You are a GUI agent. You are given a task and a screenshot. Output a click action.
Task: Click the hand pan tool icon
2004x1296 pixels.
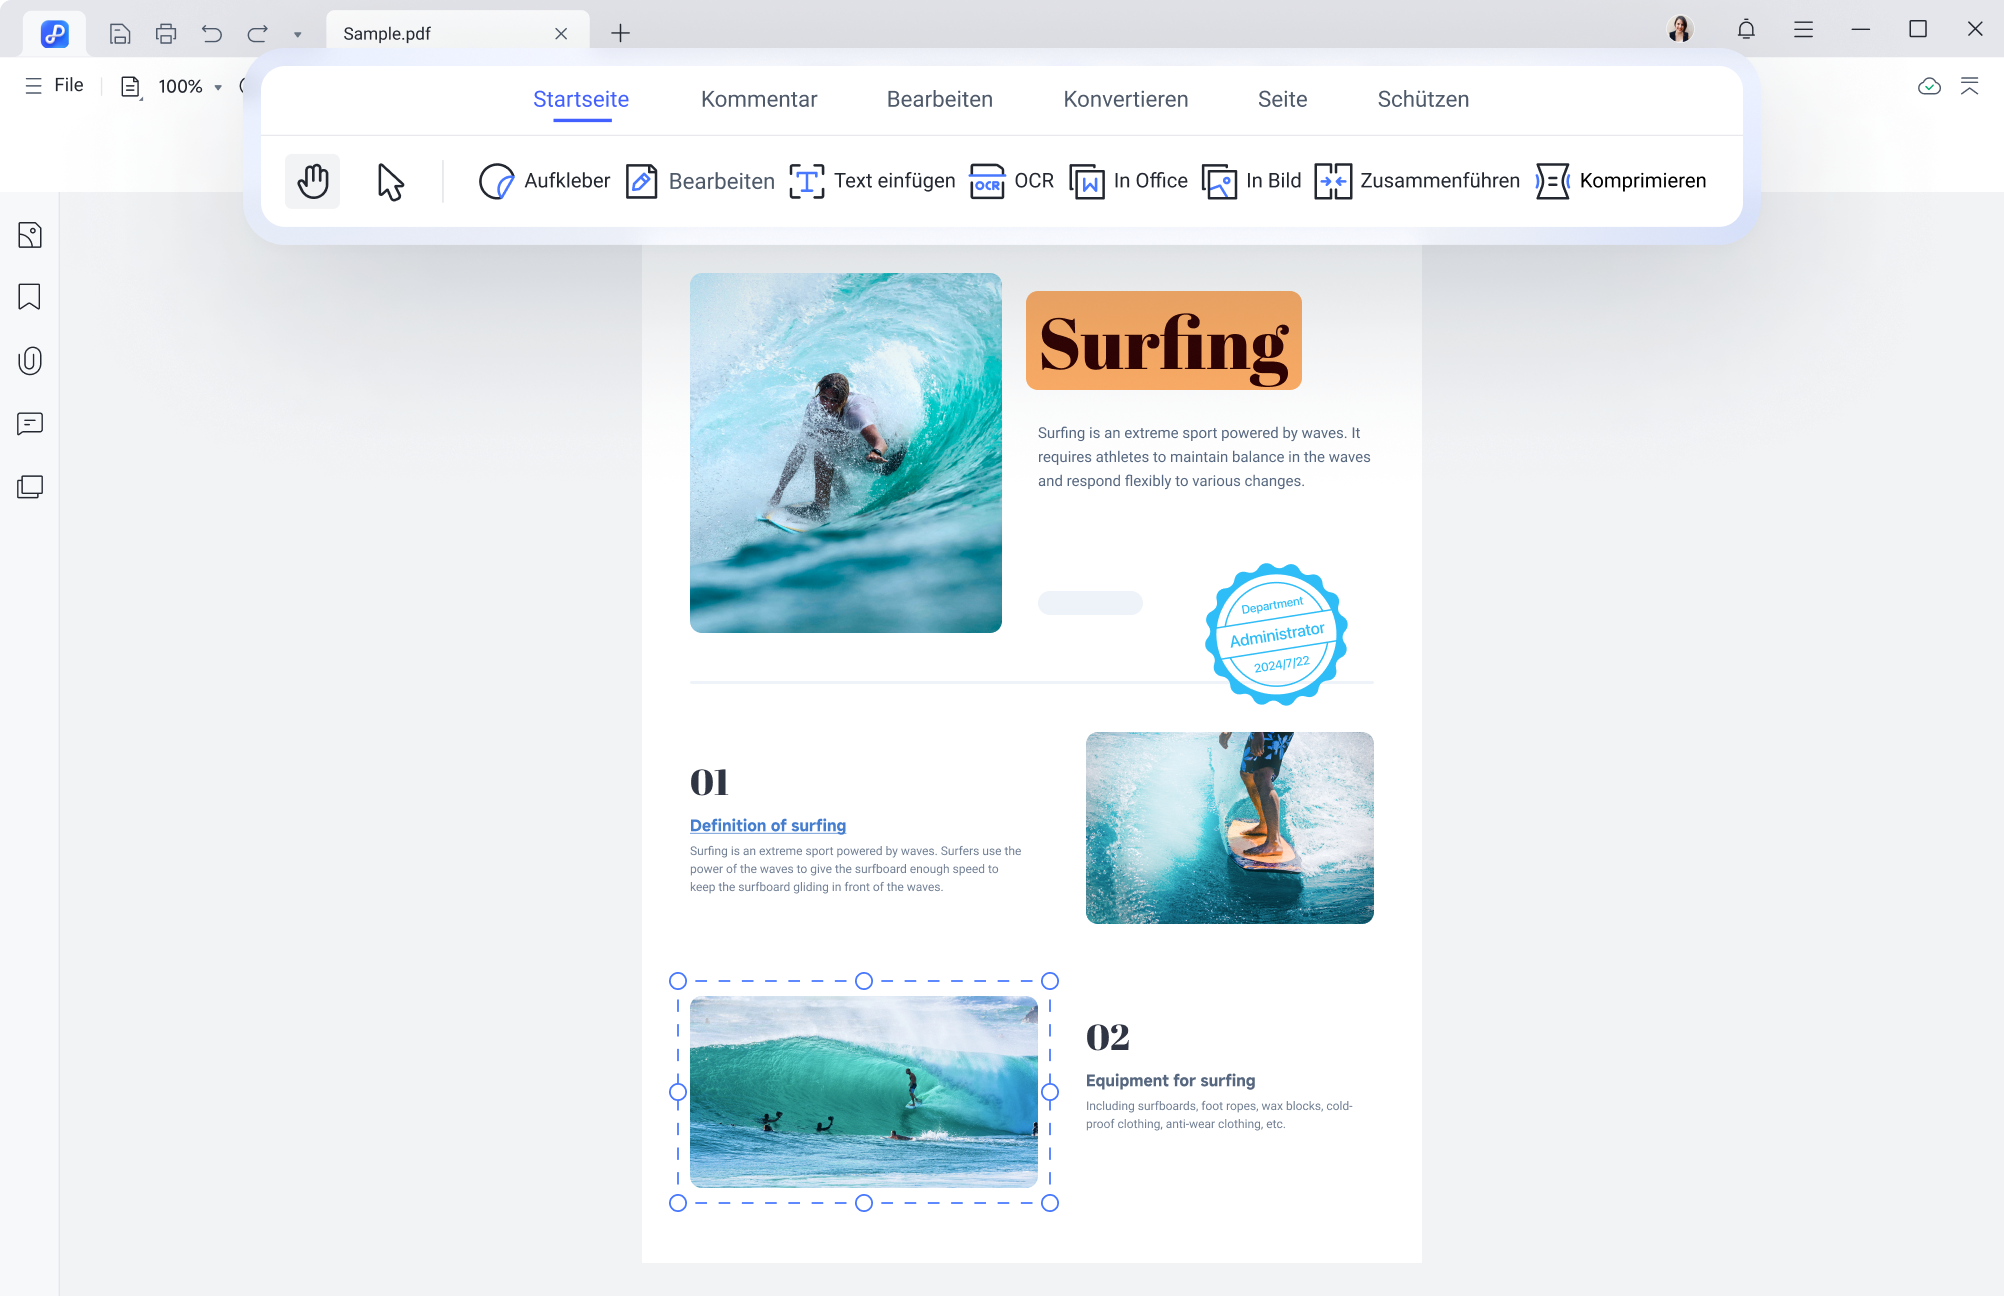pos(313,181)
